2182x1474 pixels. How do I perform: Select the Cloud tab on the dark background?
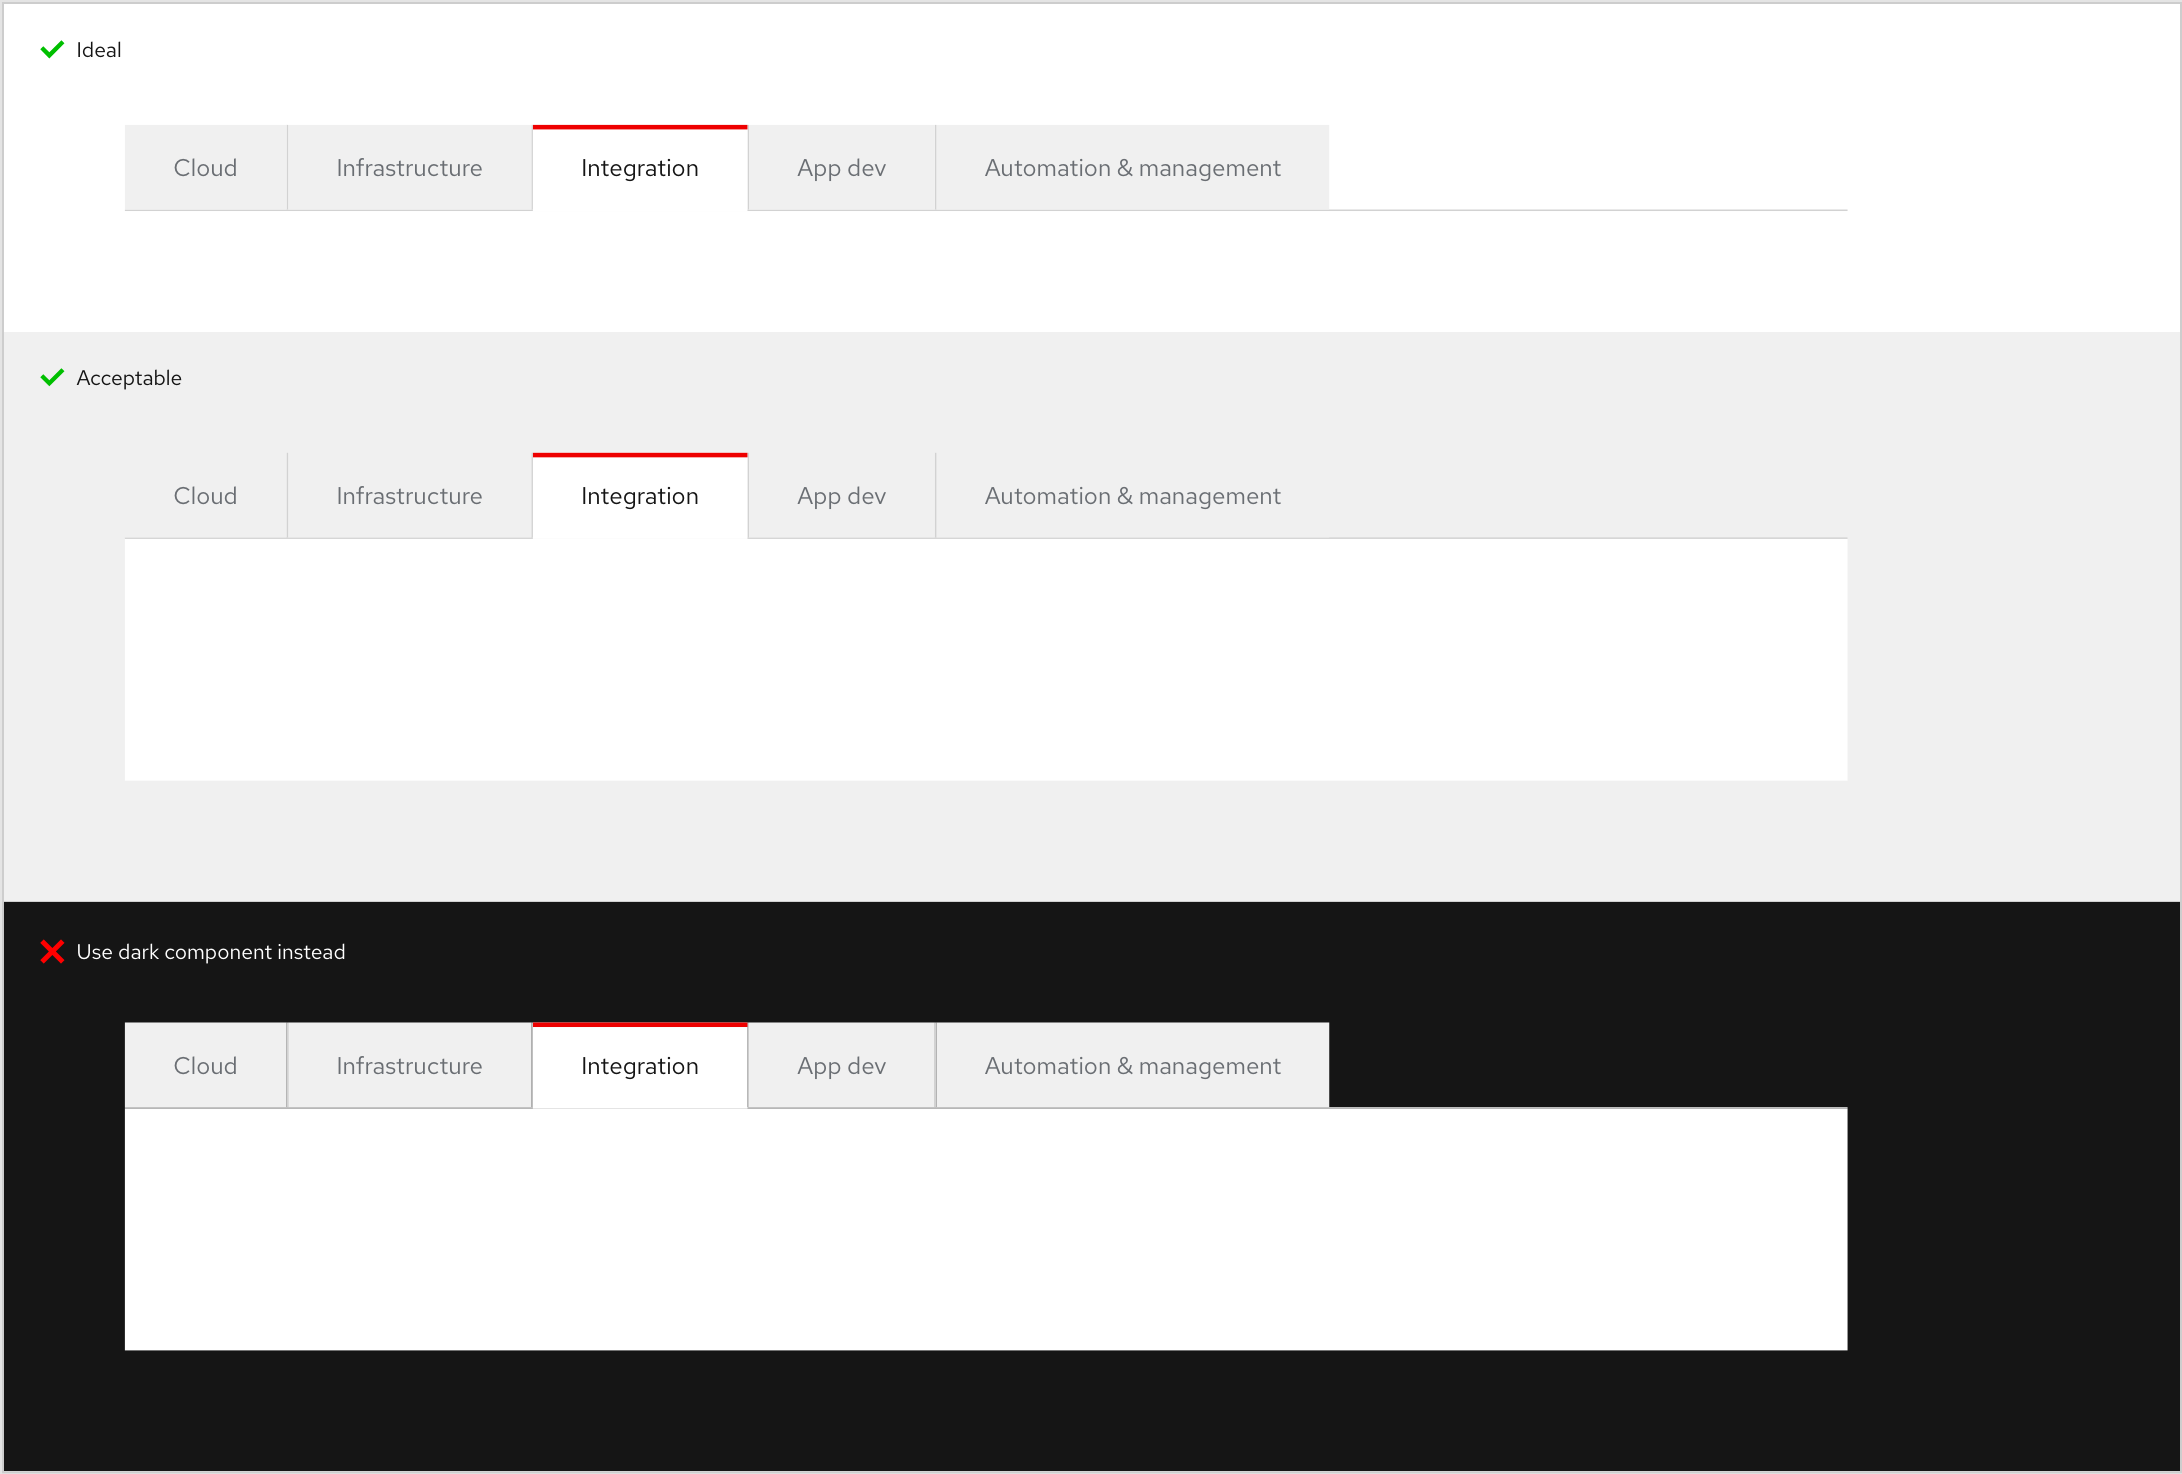pos(205,1065)
